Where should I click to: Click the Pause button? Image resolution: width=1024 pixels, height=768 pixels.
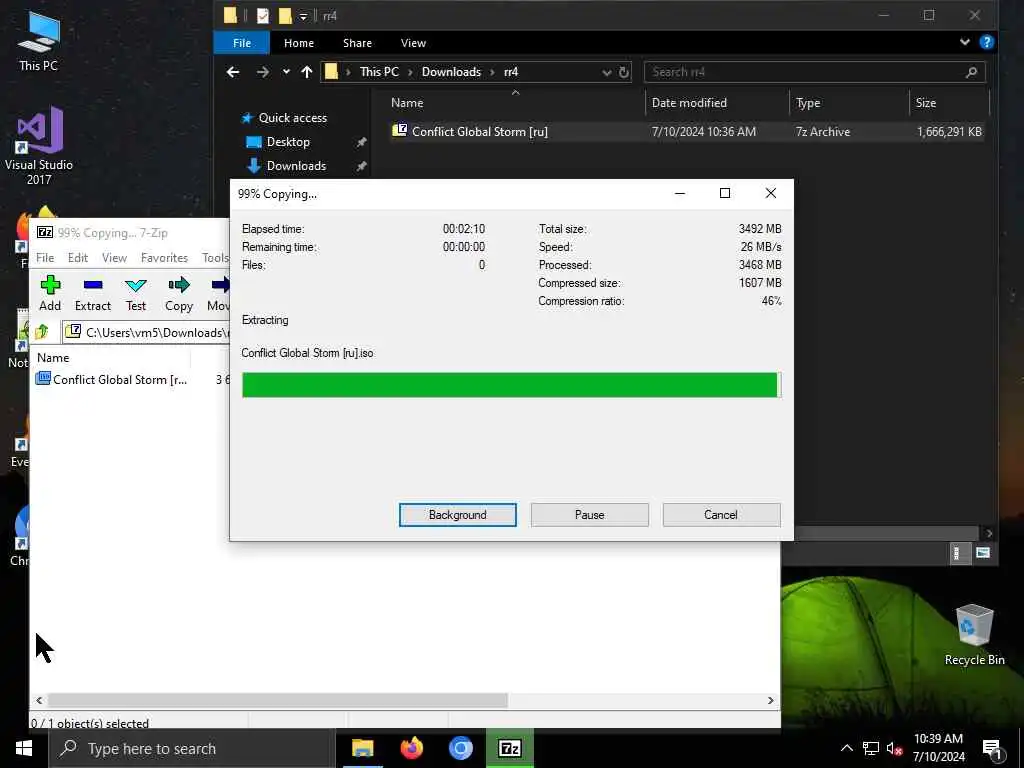click(x=590, y=515)
